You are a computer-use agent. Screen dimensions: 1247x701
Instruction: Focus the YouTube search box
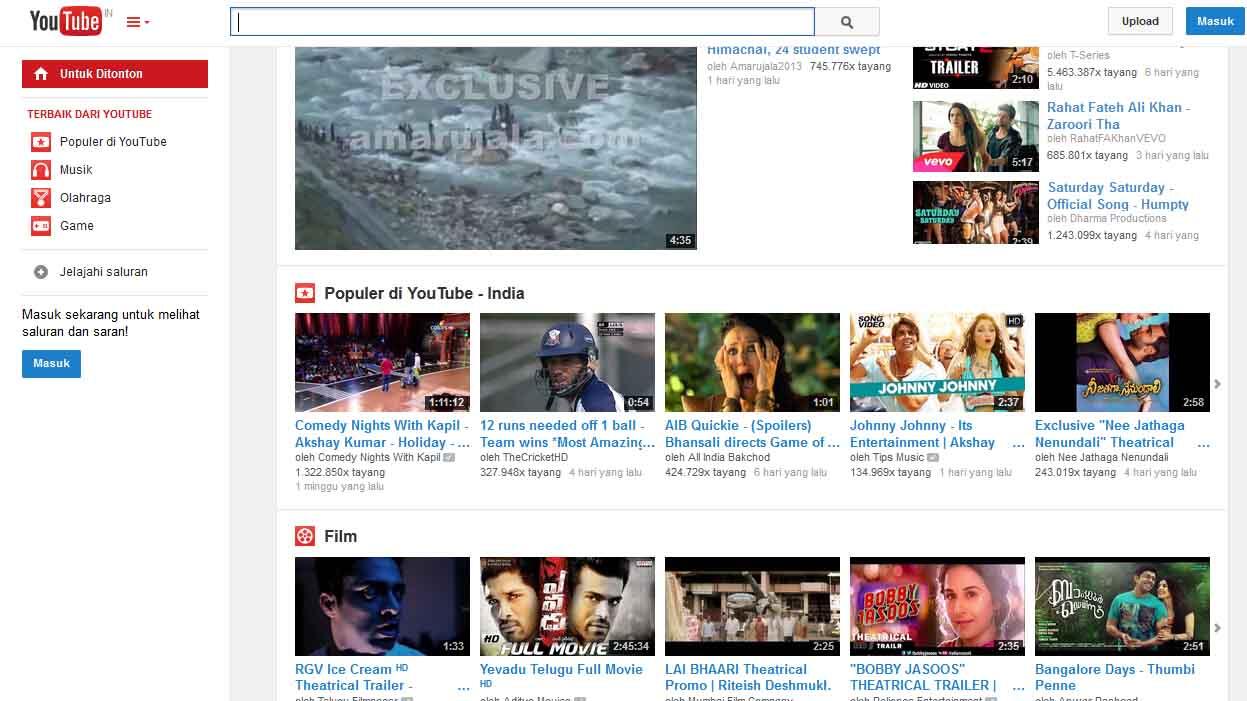click(x=522, y=22)
